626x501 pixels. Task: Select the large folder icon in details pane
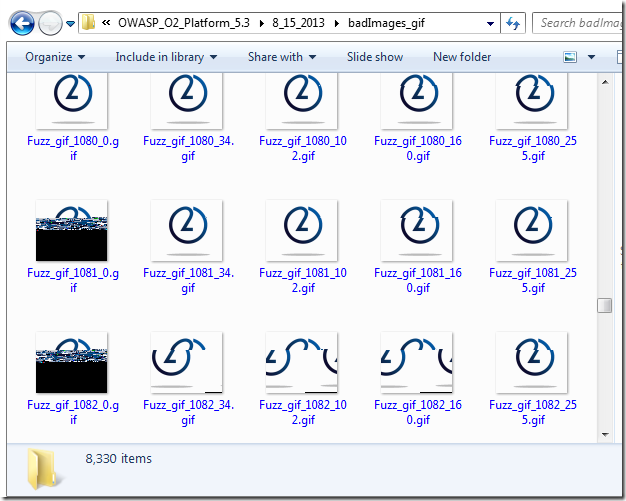[x=42, y=466]
